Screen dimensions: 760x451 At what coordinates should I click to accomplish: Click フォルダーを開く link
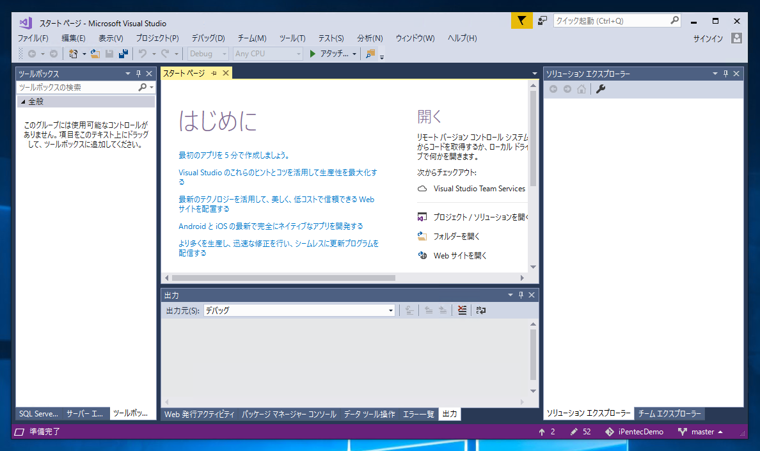(449, 236)
